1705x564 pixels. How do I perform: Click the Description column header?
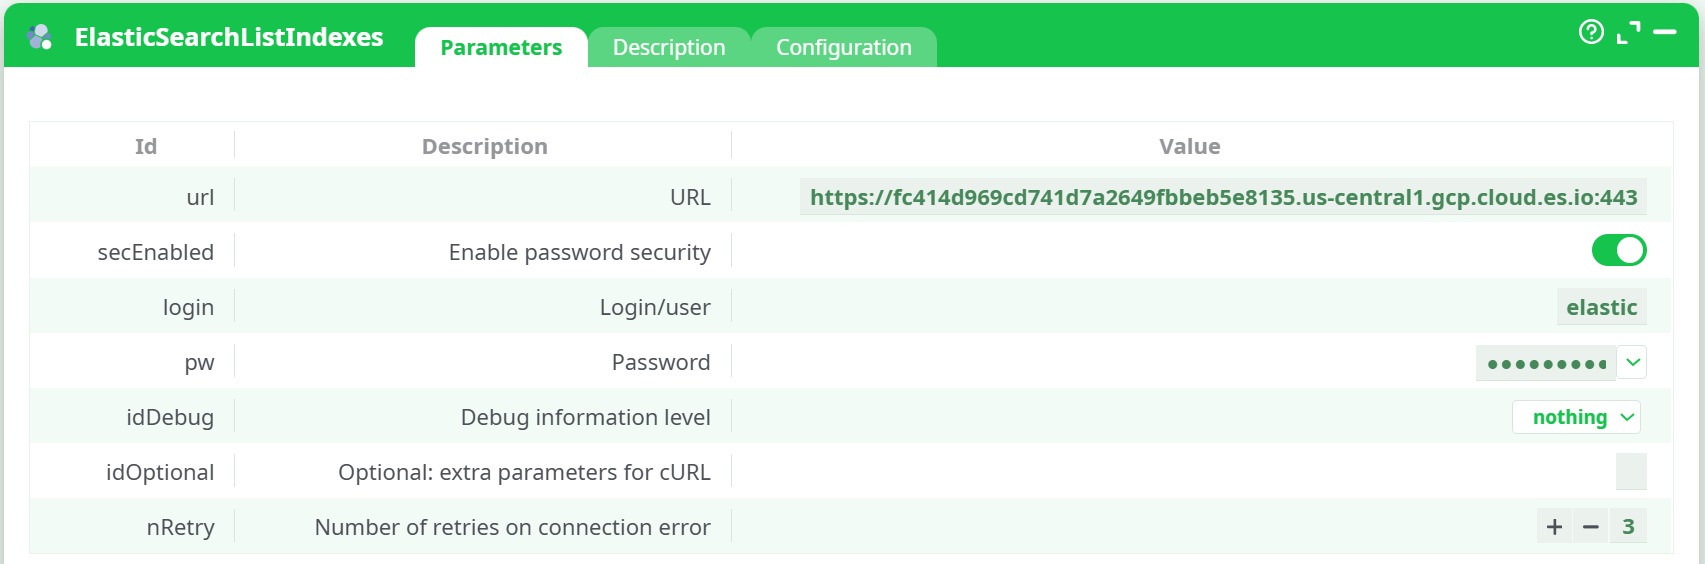[485, 146]
